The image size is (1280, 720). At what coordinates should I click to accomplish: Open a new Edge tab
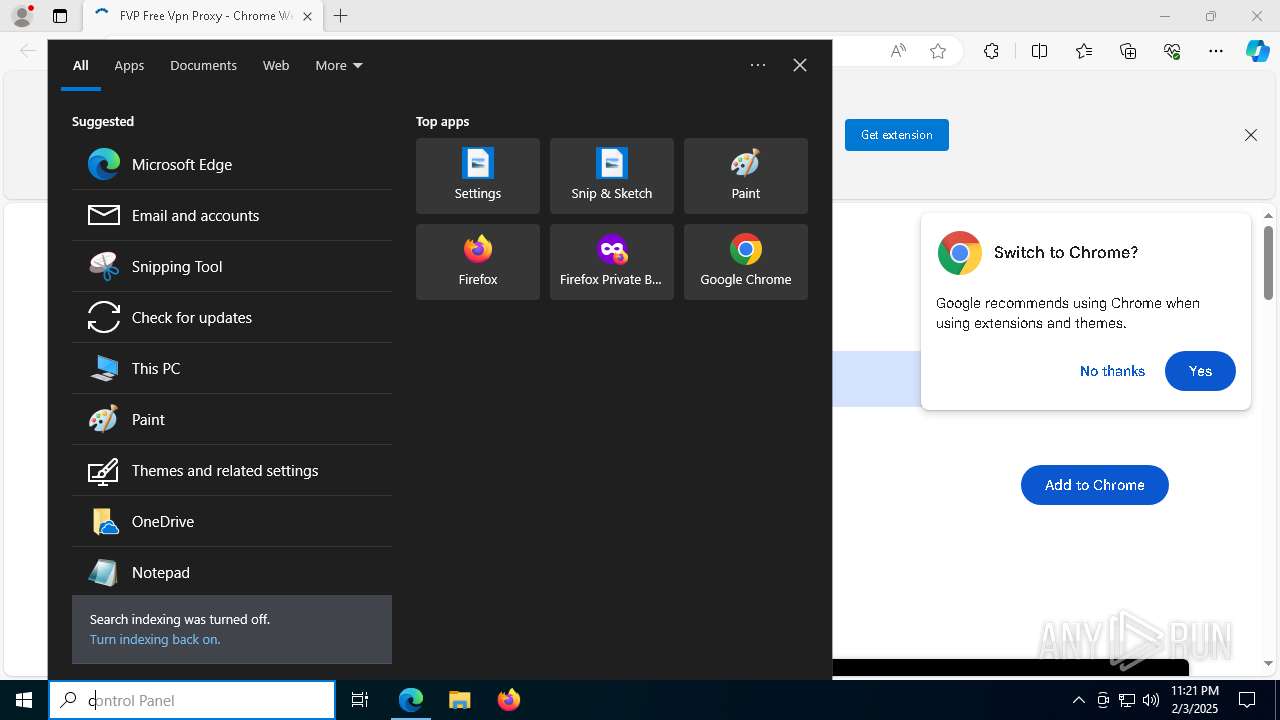340,16
